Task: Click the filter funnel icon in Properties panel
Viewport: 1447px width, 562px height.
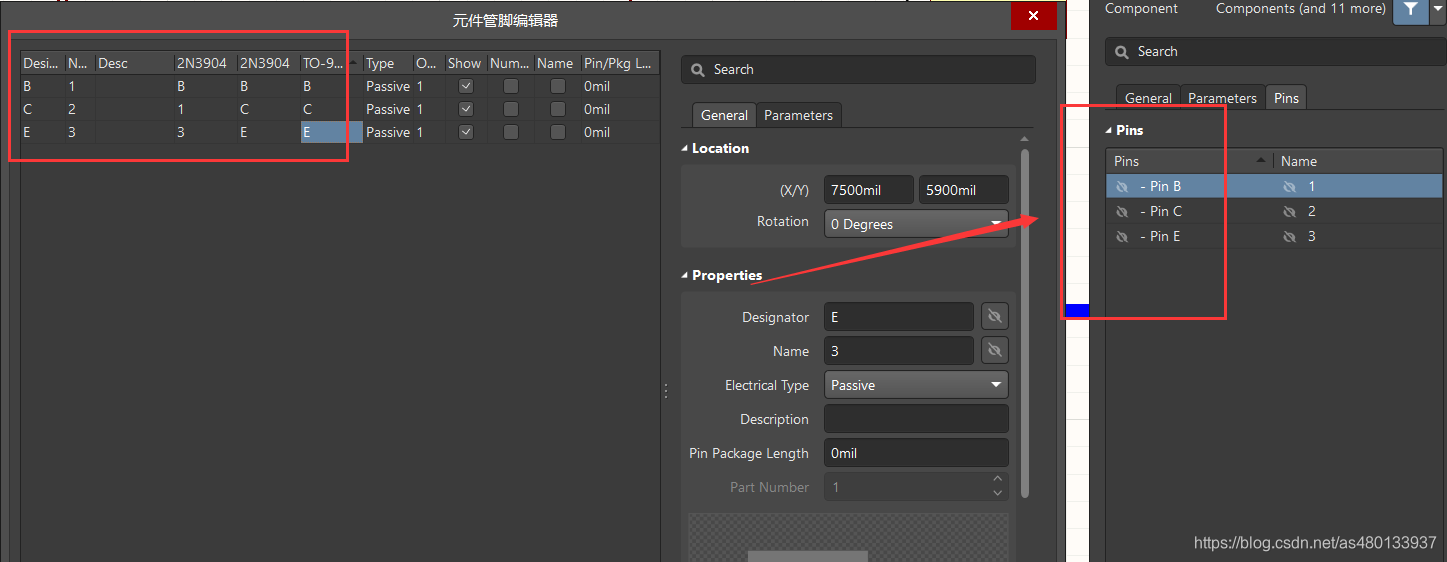Action: [1410, 9]
